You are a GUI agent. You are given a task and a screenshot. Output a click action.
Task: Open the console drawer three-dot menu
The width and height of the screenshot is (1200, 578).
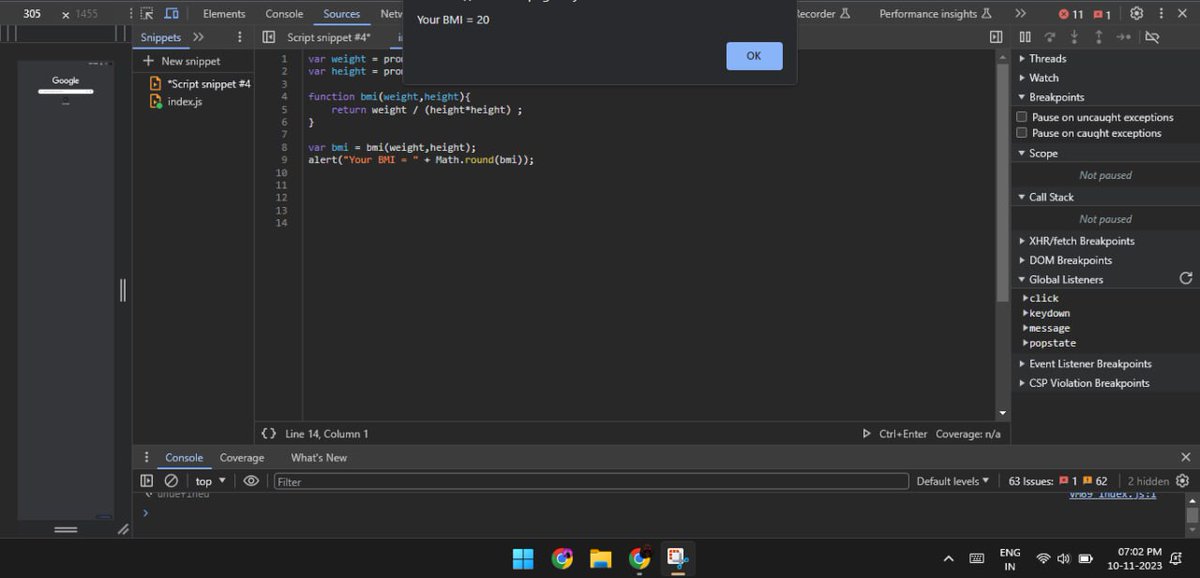click(x=147, y=457)
